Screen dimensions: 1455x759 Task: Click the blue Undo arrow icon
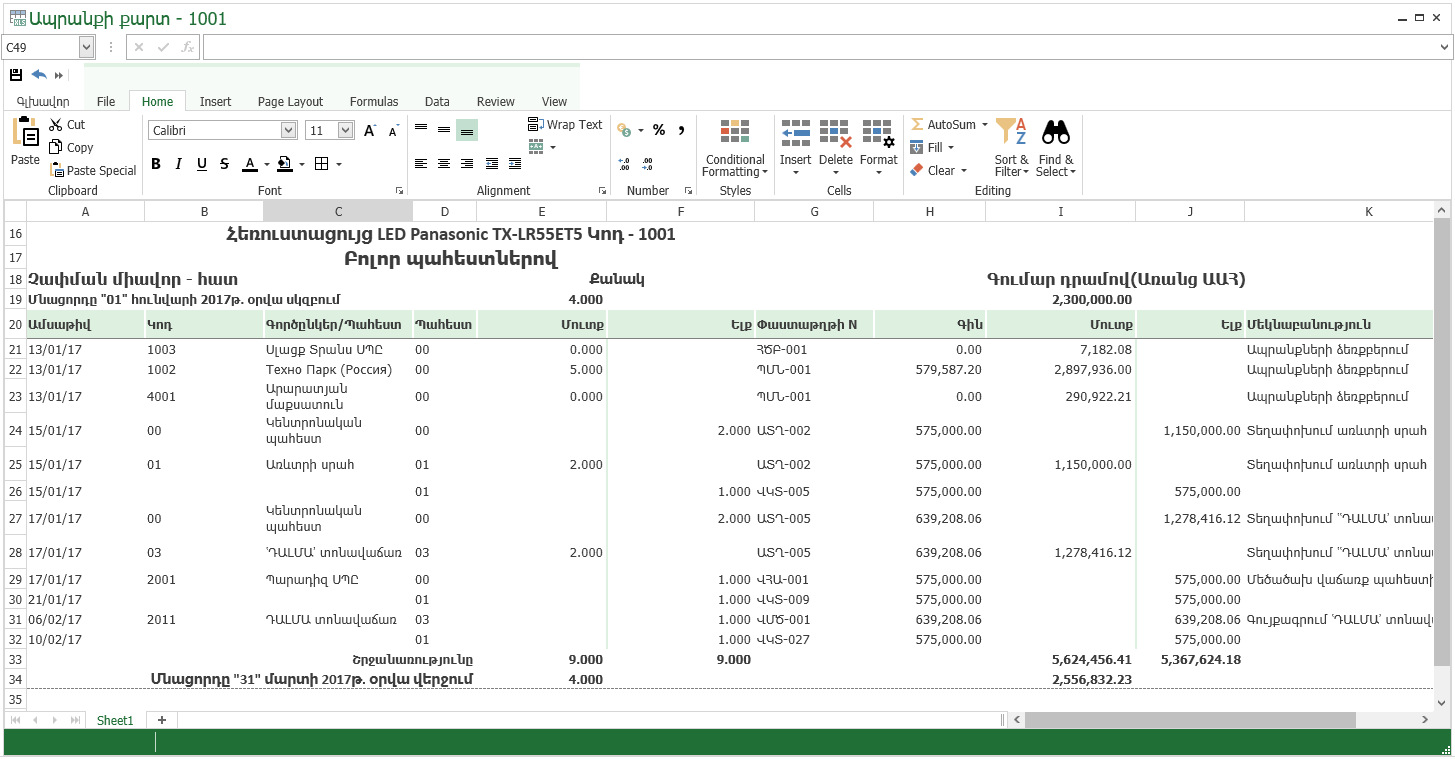click(x=39, y=75)
